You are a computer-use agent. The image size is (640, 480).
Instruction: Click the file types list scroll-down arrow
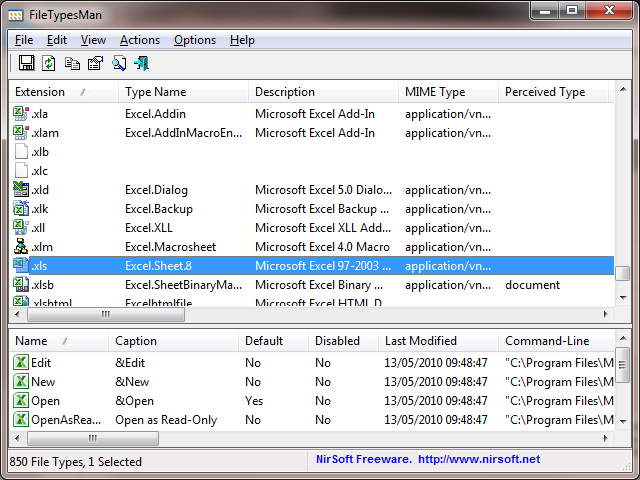[x=623, y=298]
